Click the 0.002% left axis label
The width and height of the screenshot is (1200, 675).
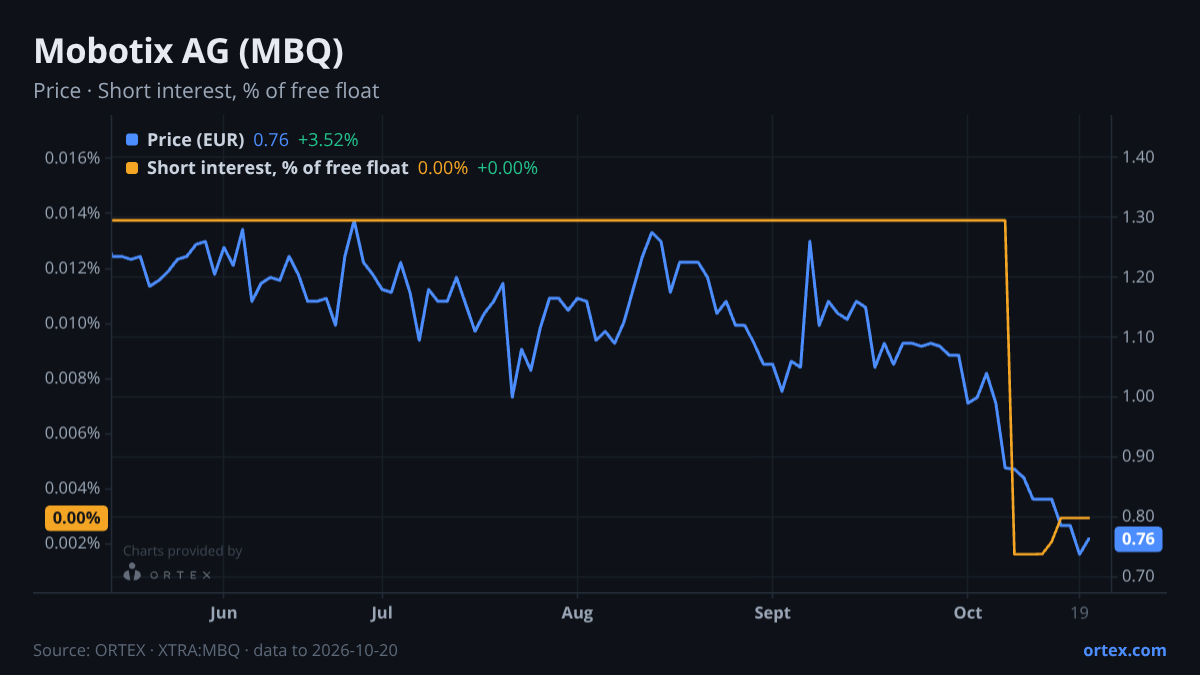coord(73,543)
